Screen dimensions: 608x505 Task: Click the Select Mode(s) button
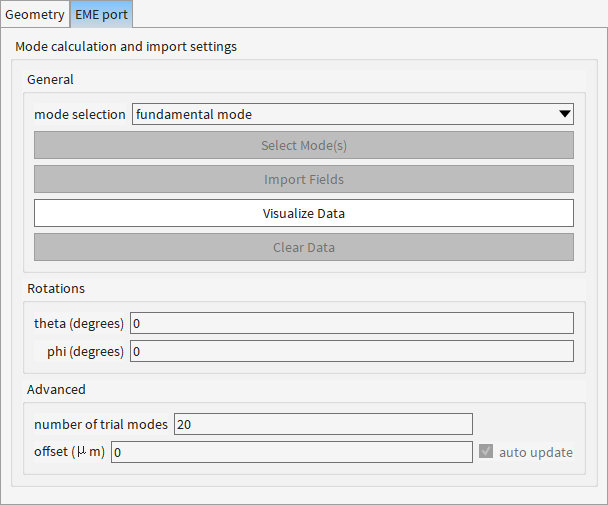tap(304, 145)
